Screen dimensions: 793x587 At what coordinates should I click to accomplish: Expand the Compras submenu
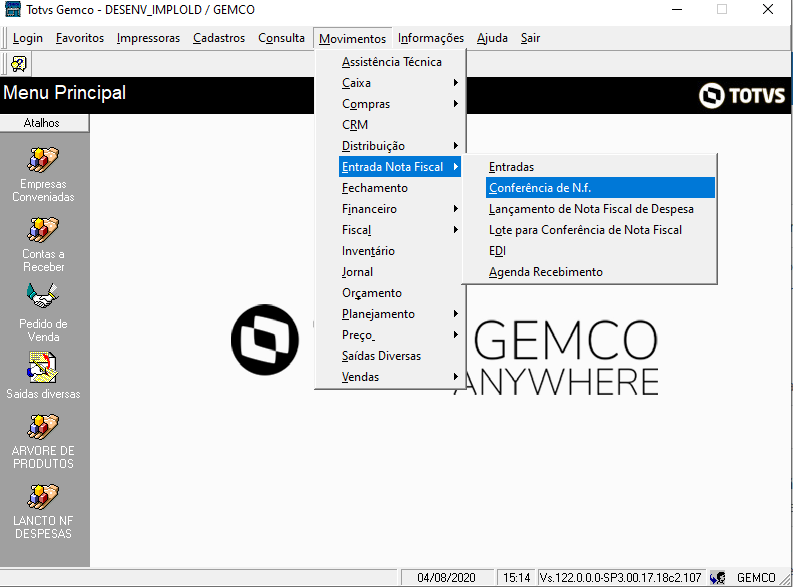[400, 104]
